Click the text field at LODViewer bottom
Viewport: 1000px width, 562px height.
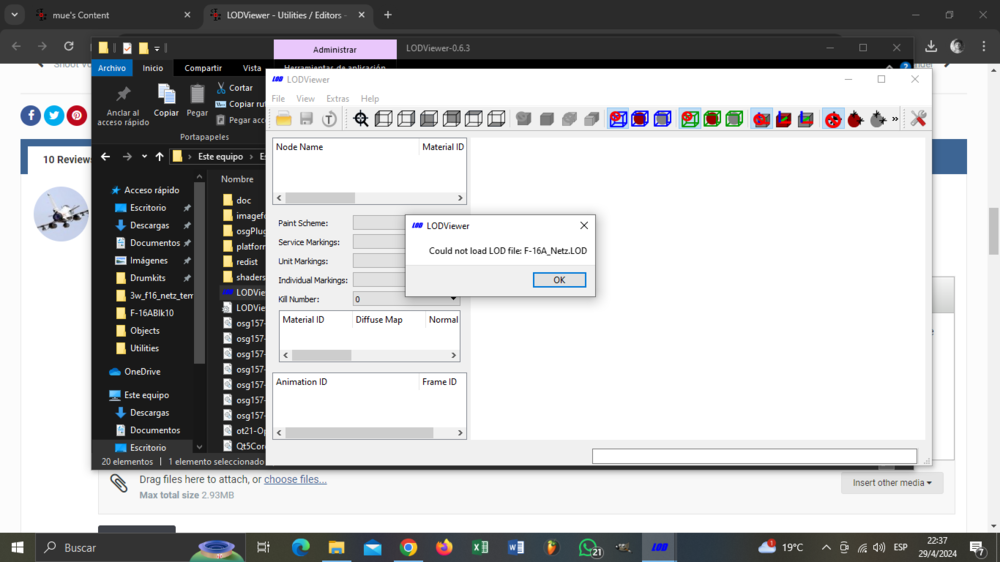[754, 456]
